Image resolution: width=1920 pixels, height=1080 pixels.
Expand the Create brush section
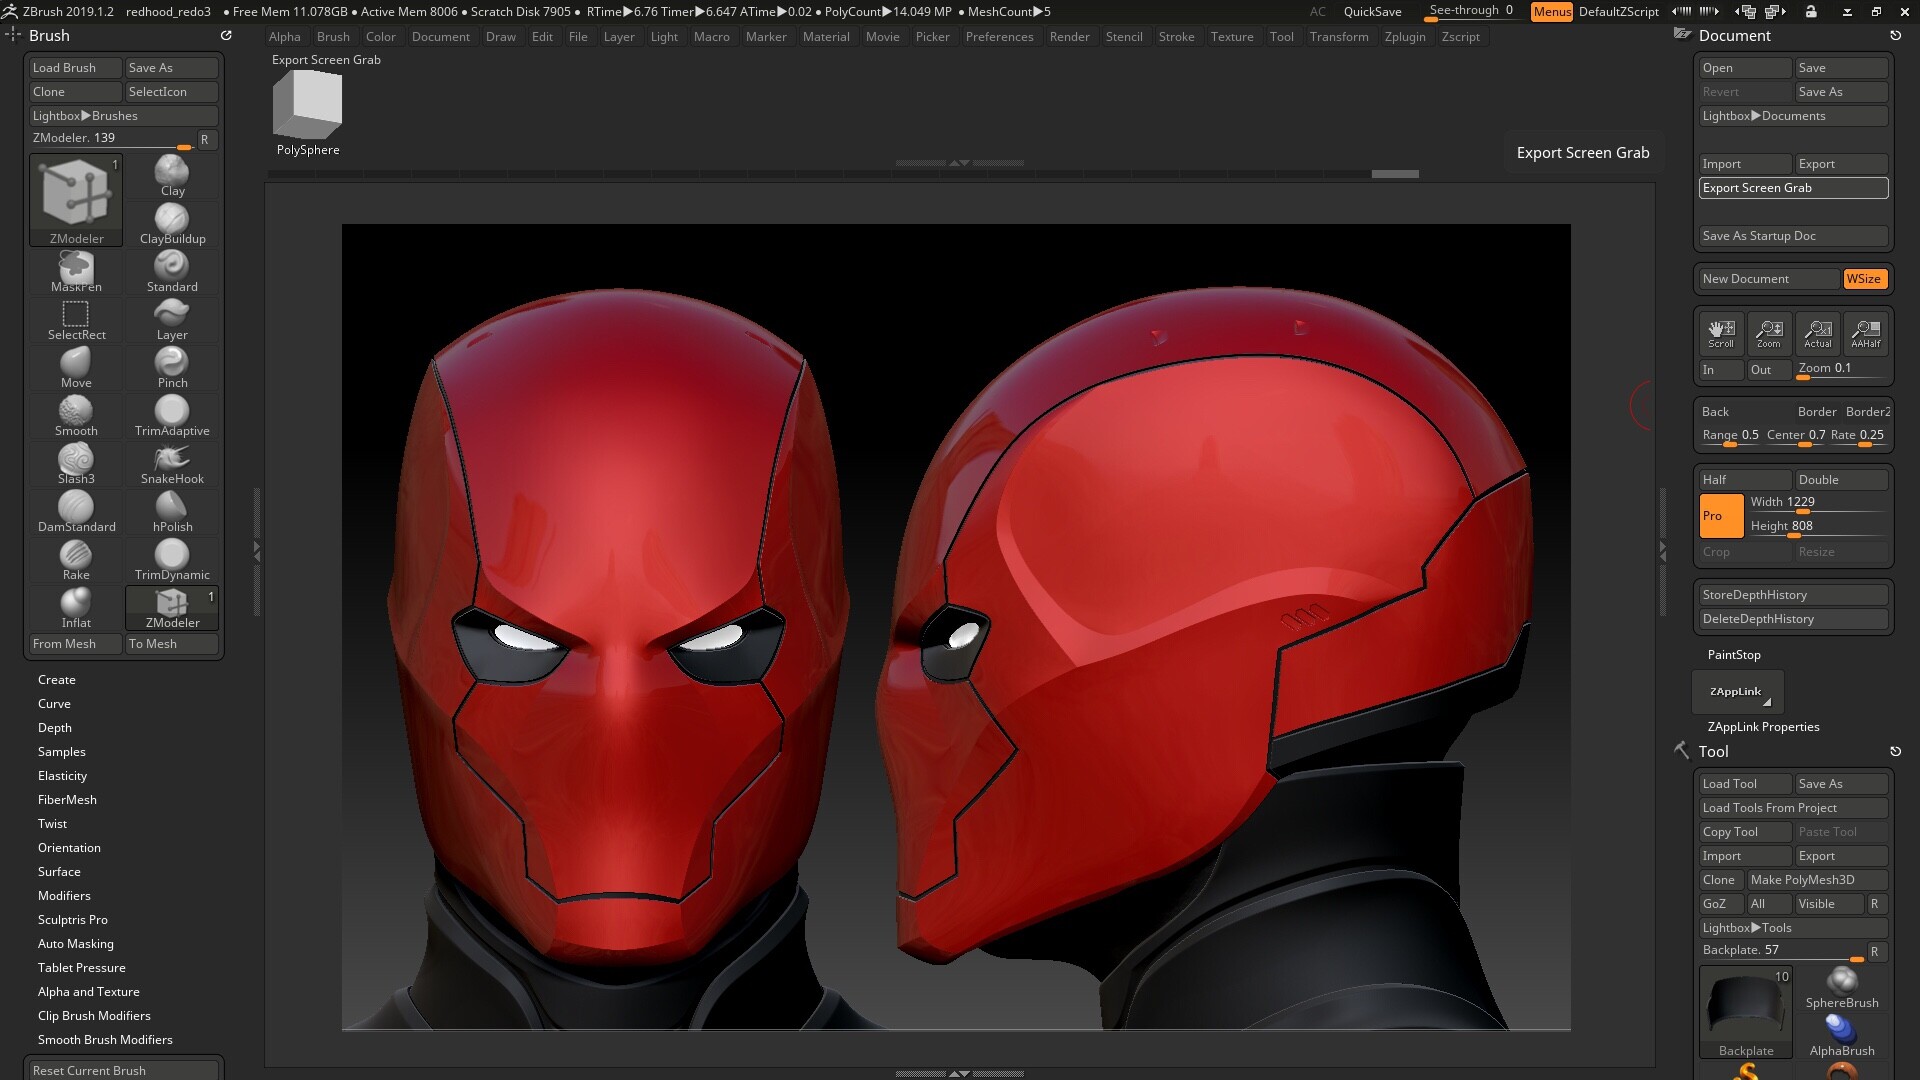click(x=57, y=680)
